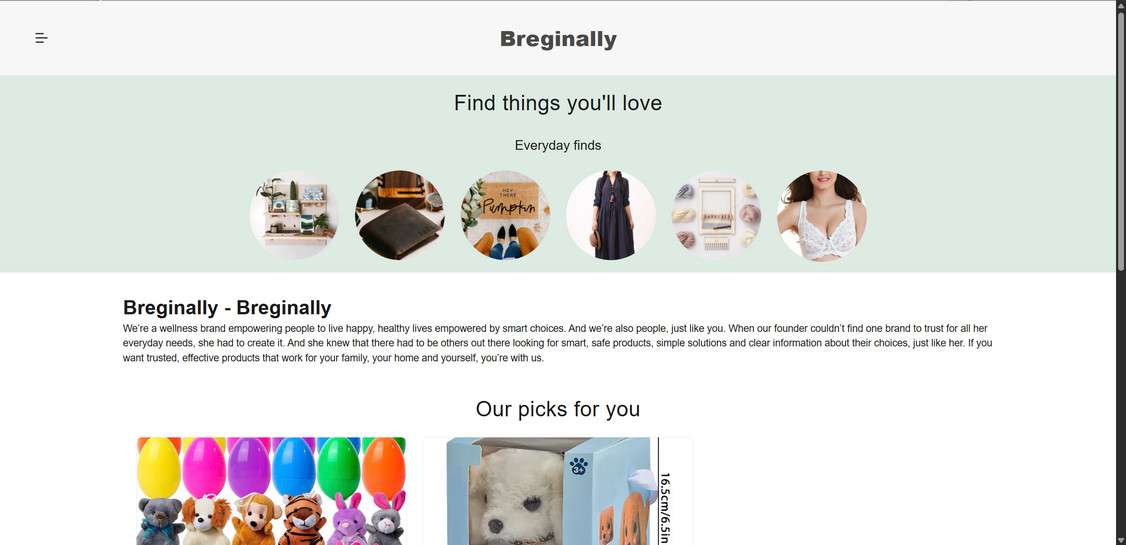The width and height of the screenshot is (1126, 545).
Task: Choose the navy dress category circle
Action: [x=611, y=215]
